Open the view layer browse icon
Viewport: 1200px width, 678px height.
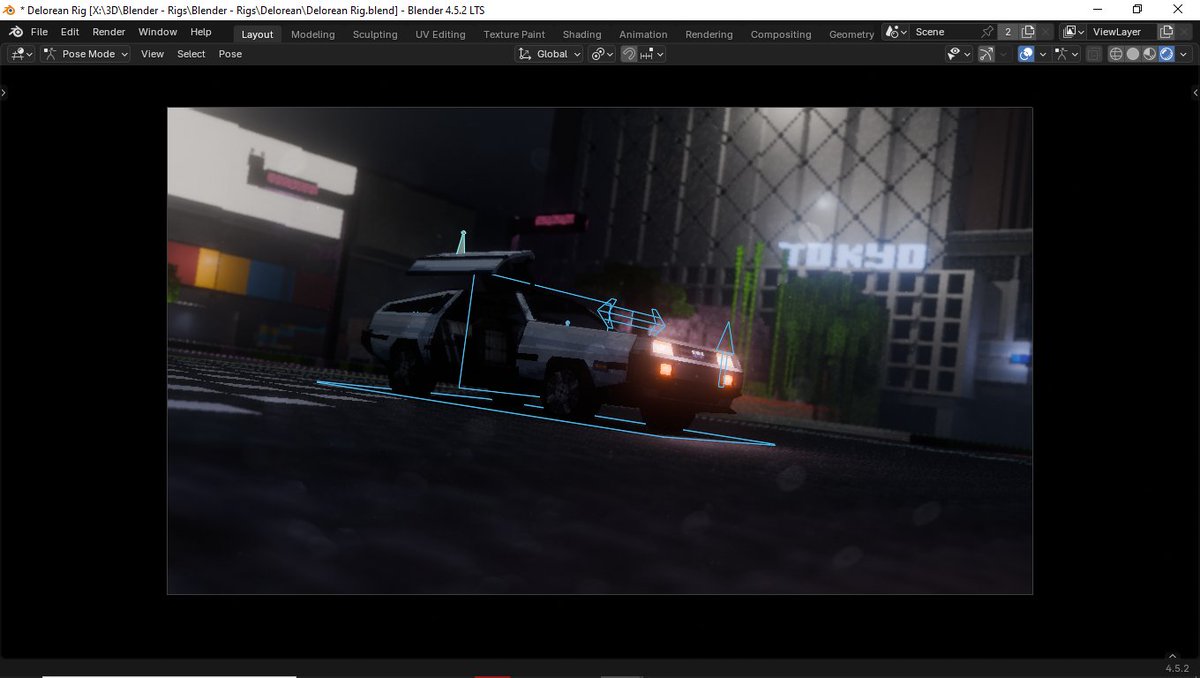pyautogui.click(x=1072, y=32)
